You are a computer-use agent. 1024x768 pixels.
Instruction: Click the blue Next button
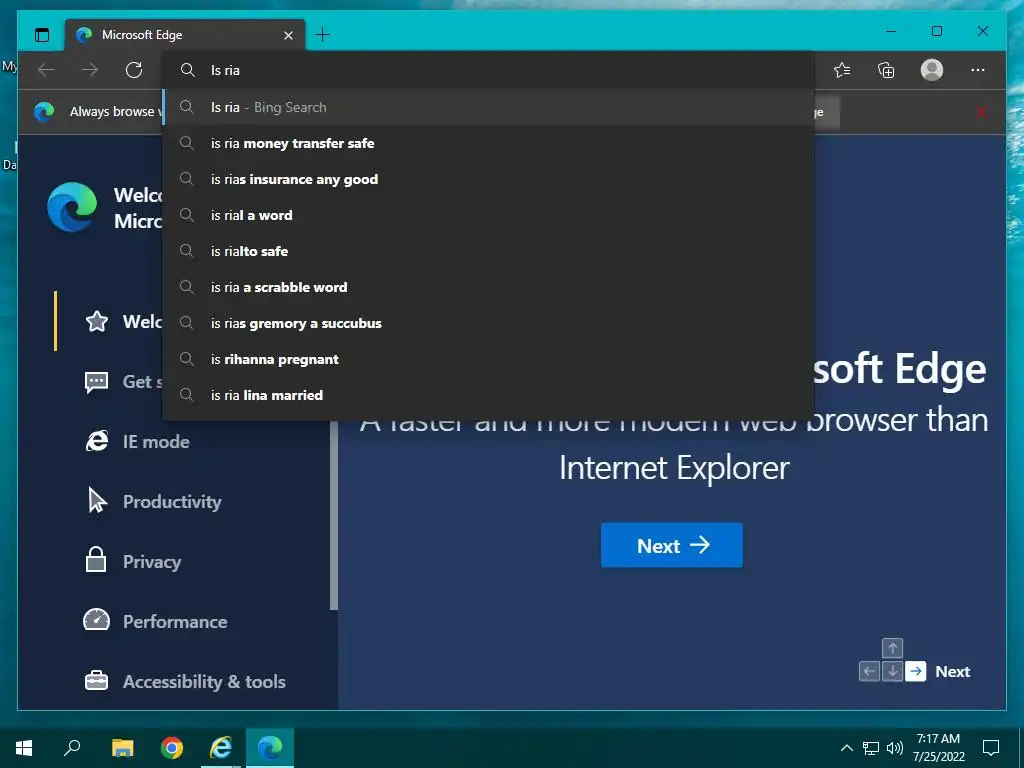point(671,545)
